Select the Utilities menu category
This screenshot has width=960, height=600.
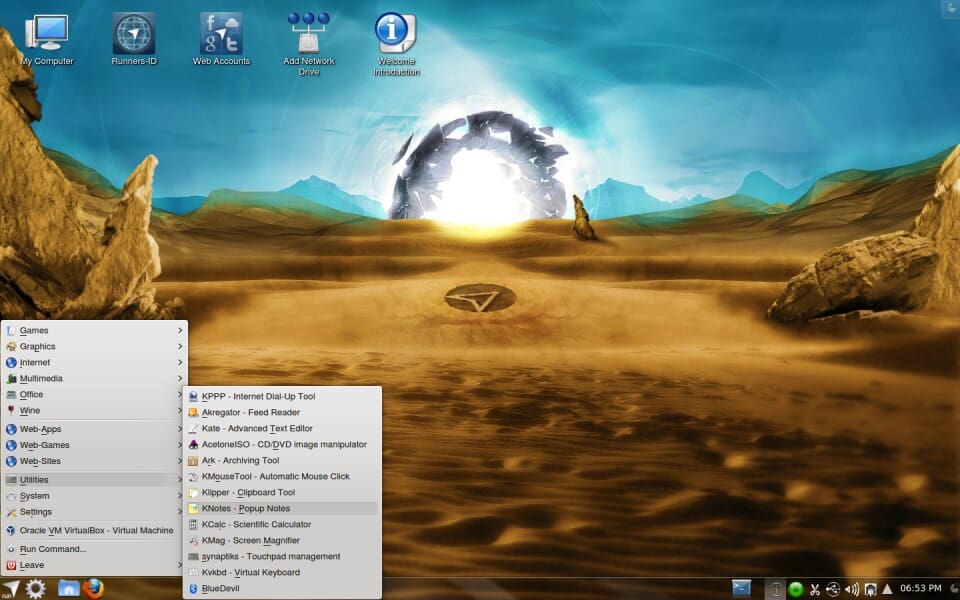(94, 480)
